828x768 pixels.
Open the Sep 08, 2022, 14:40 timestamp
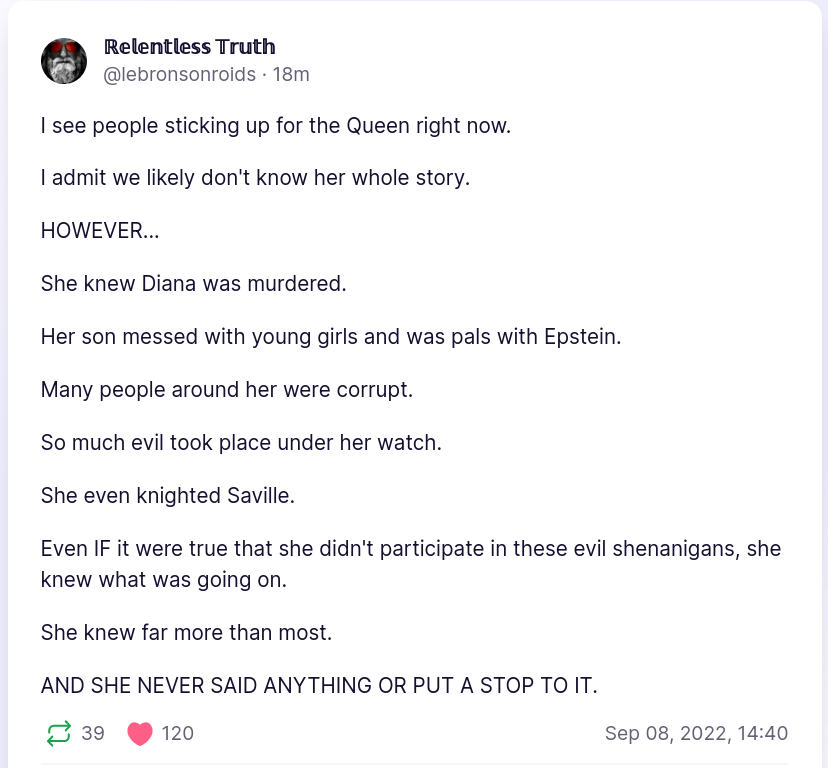point(696,734)
